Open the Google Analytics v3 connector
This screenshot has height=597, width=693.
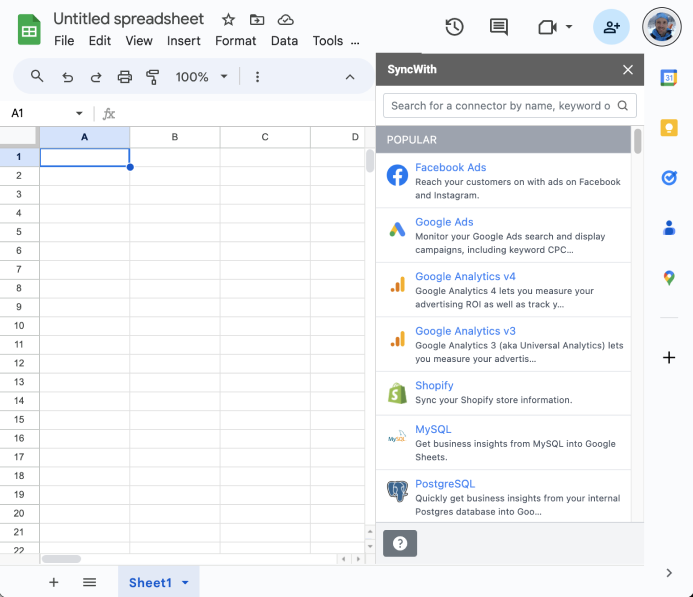click(x=503, y=345)
